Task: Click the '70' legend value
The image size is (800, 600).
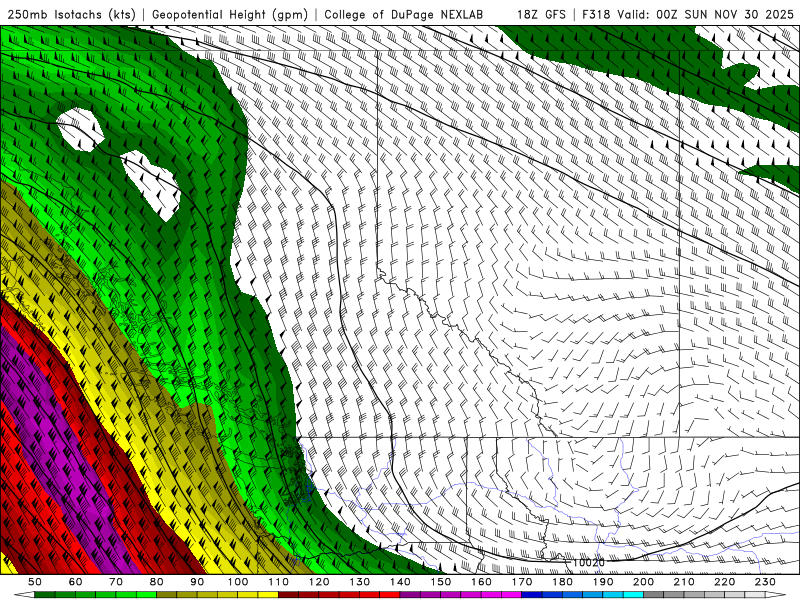Action: (116, 582)
